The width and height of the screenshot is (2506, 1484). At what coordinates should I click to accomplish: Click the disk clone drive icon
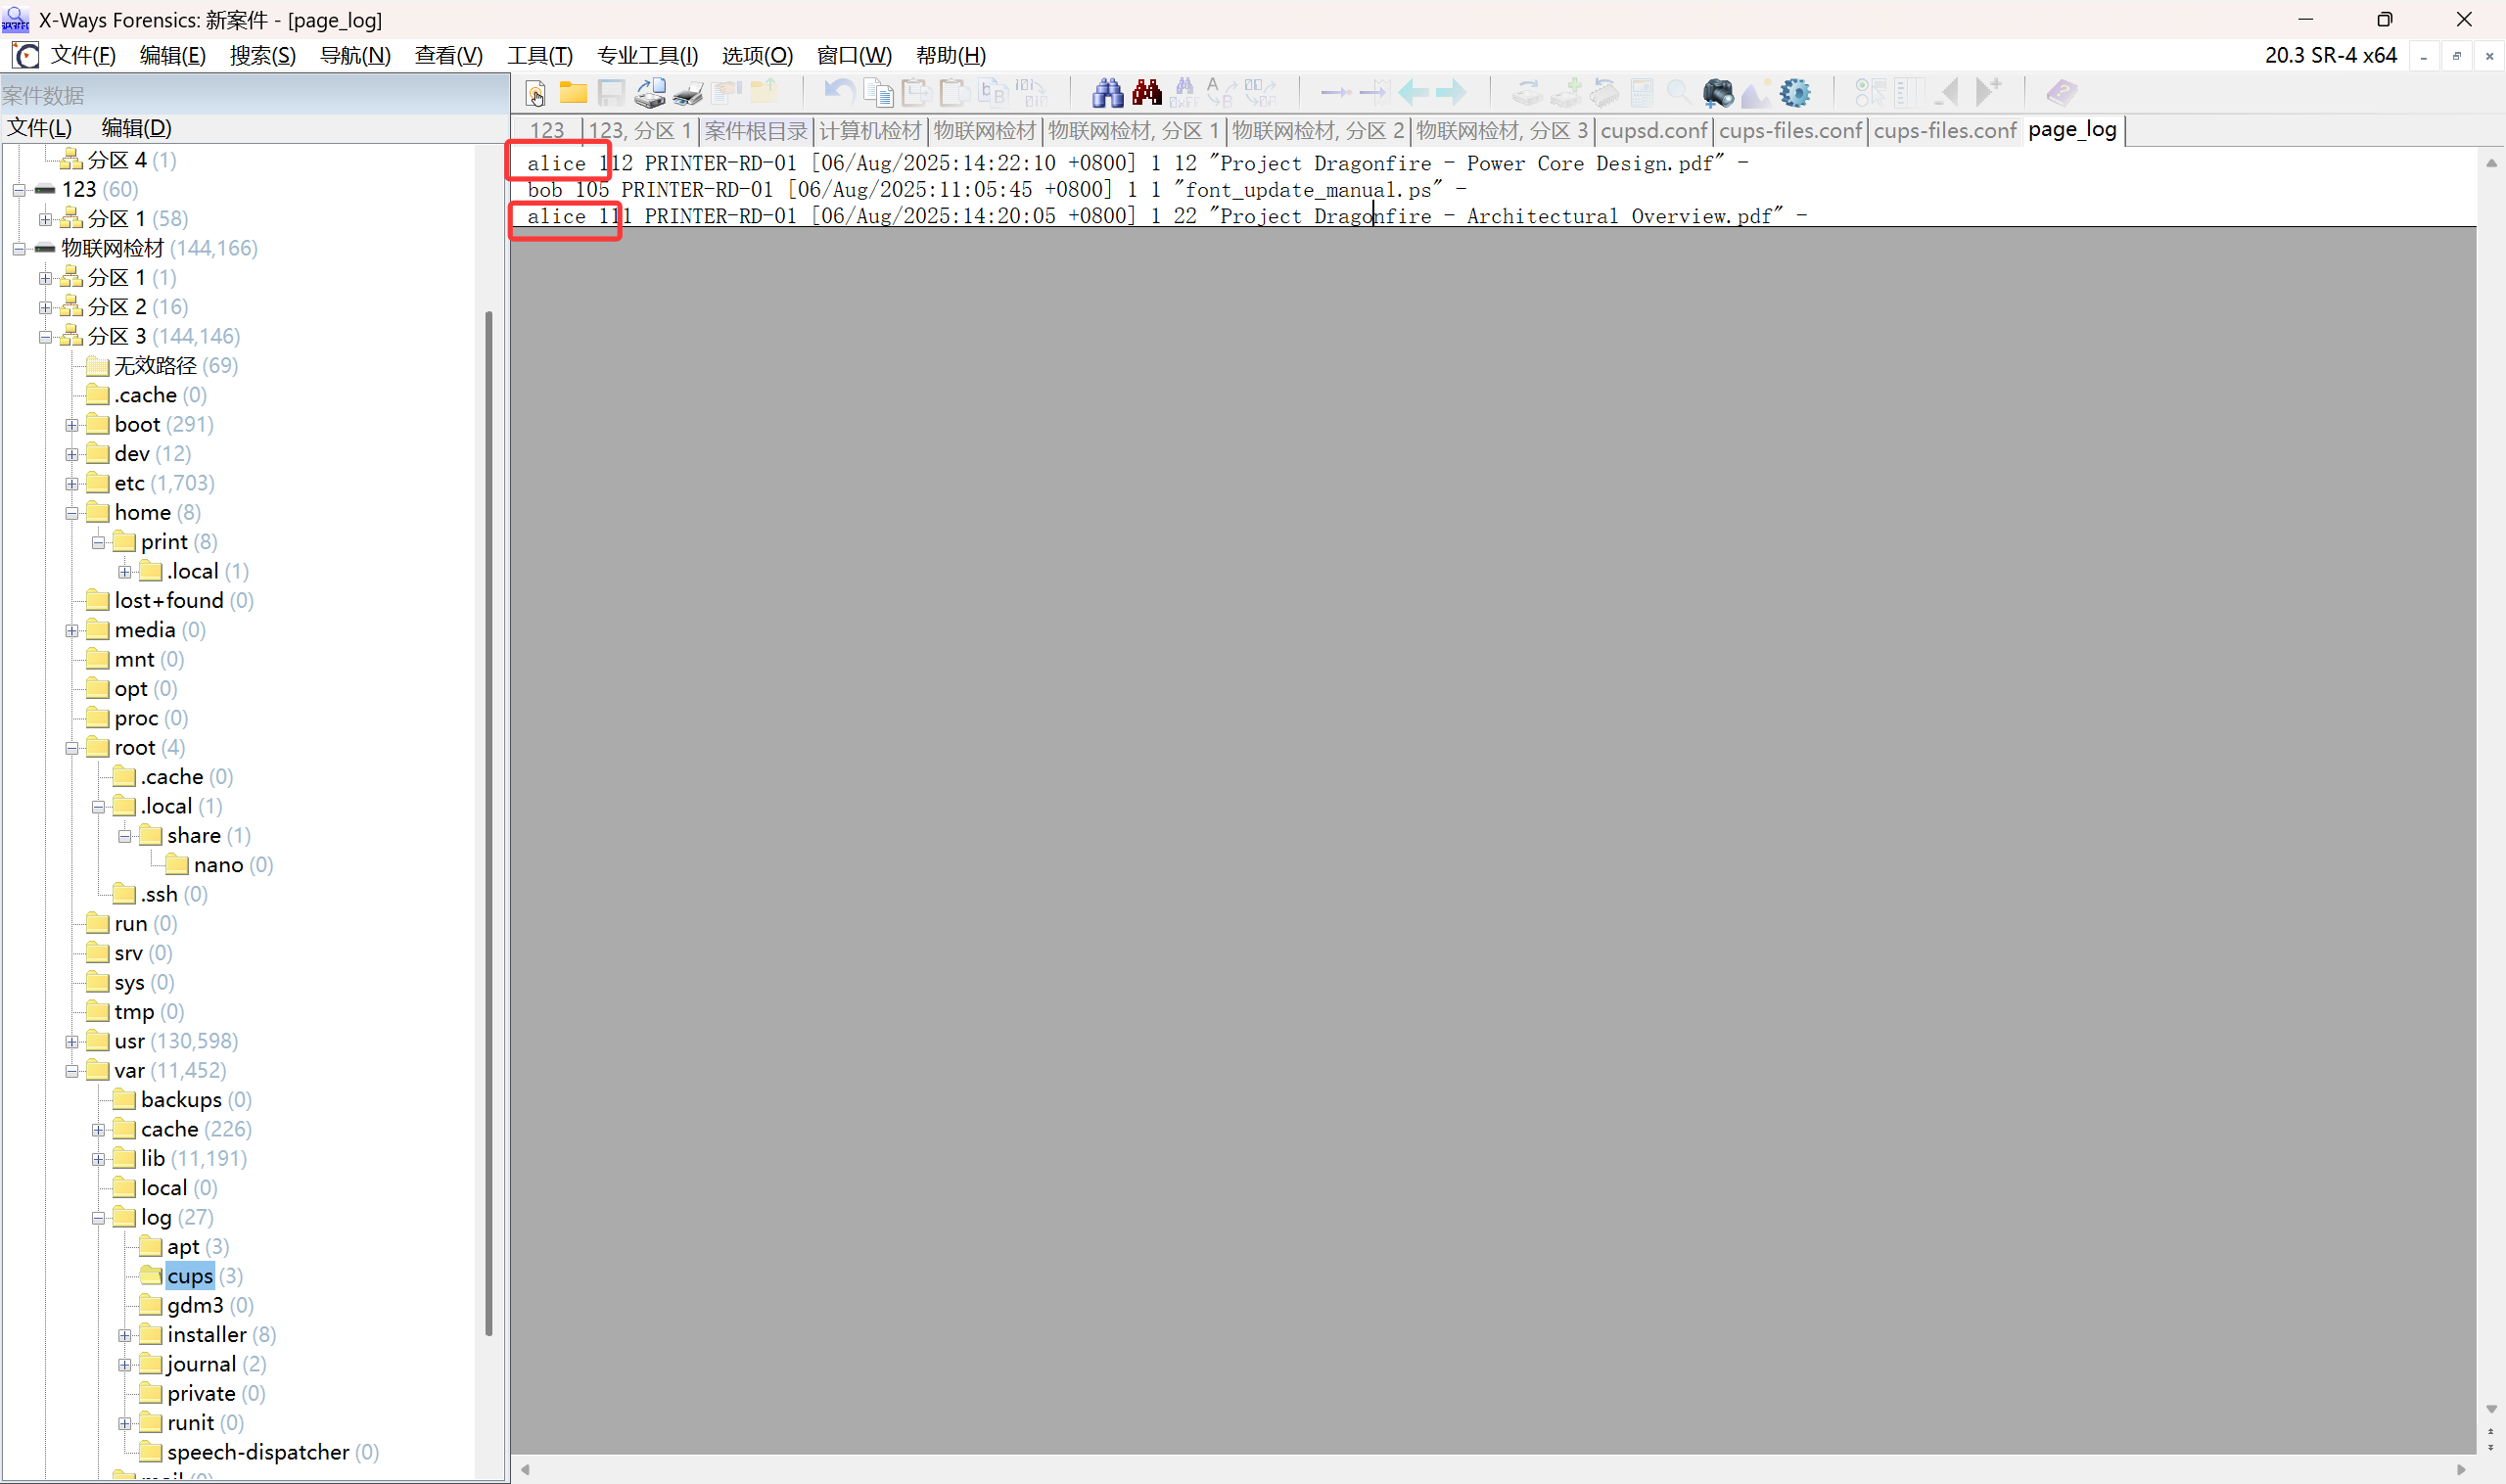click(650, 93)
